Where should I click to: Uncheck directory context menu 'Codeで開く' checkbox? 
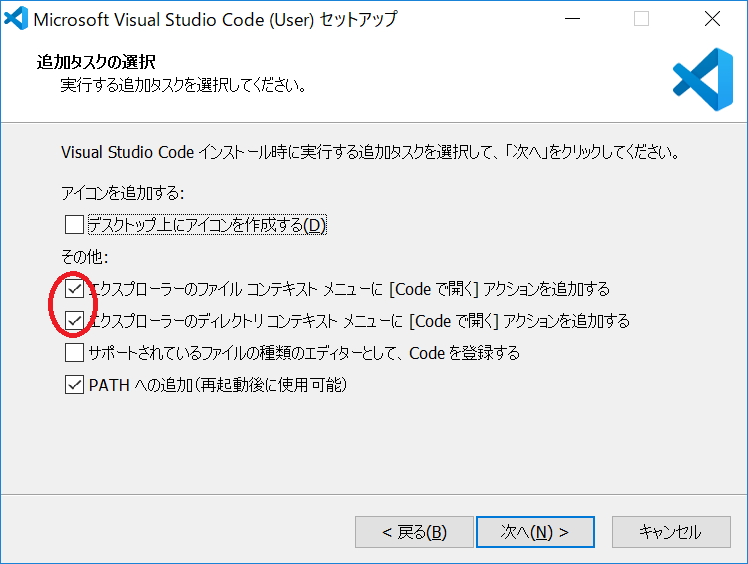pyautogui.click(x=74, y=321)
